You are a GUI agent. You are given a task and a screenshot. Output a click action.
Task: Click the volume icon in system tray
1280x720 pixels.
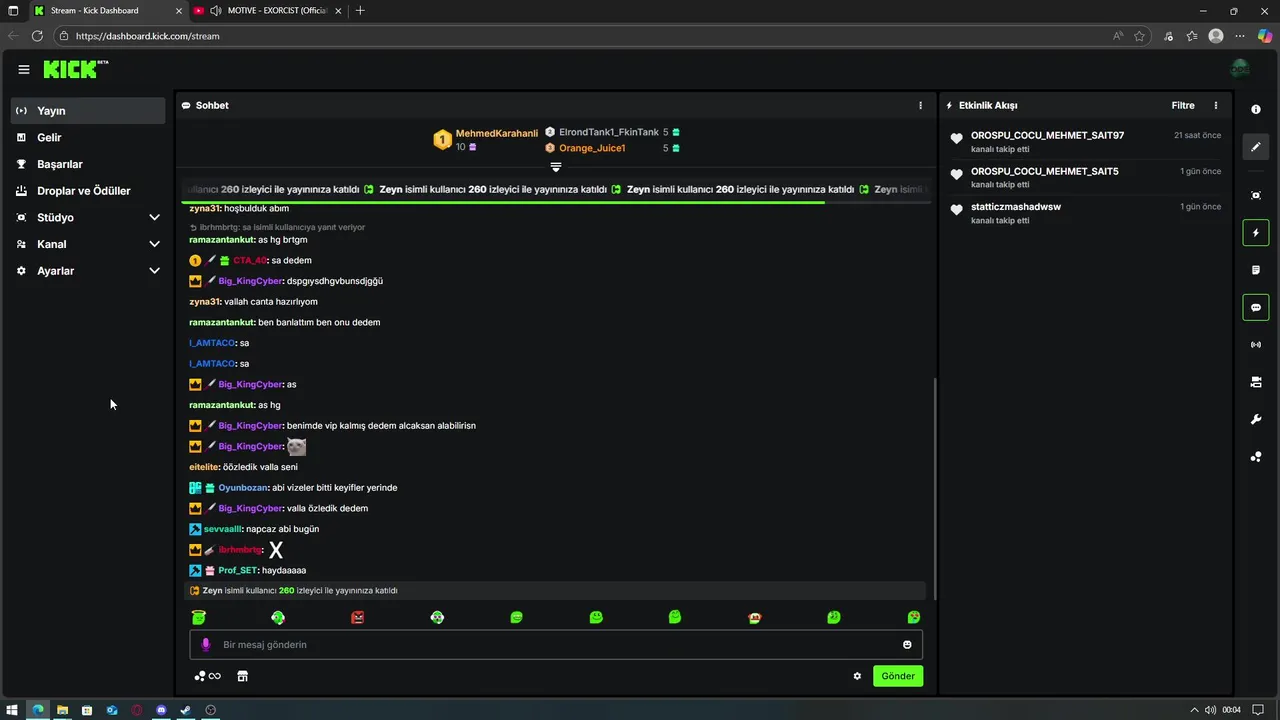click(1211, 710)
